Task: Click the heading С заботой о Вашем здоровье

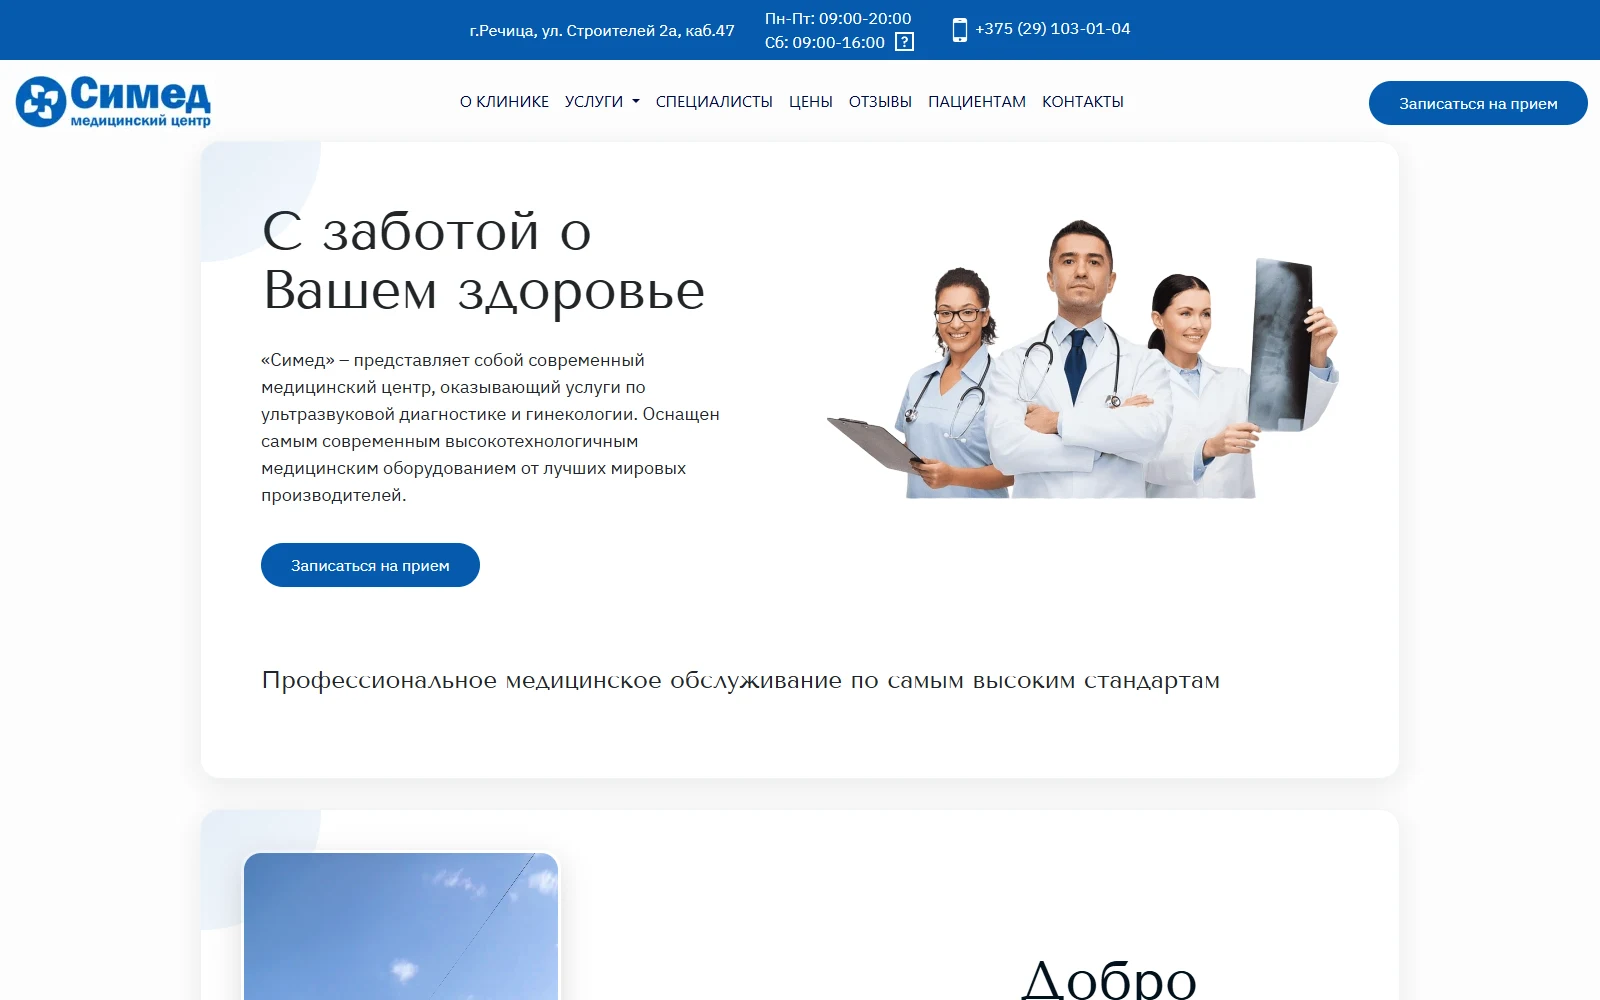Action: [x=484, y=261]
